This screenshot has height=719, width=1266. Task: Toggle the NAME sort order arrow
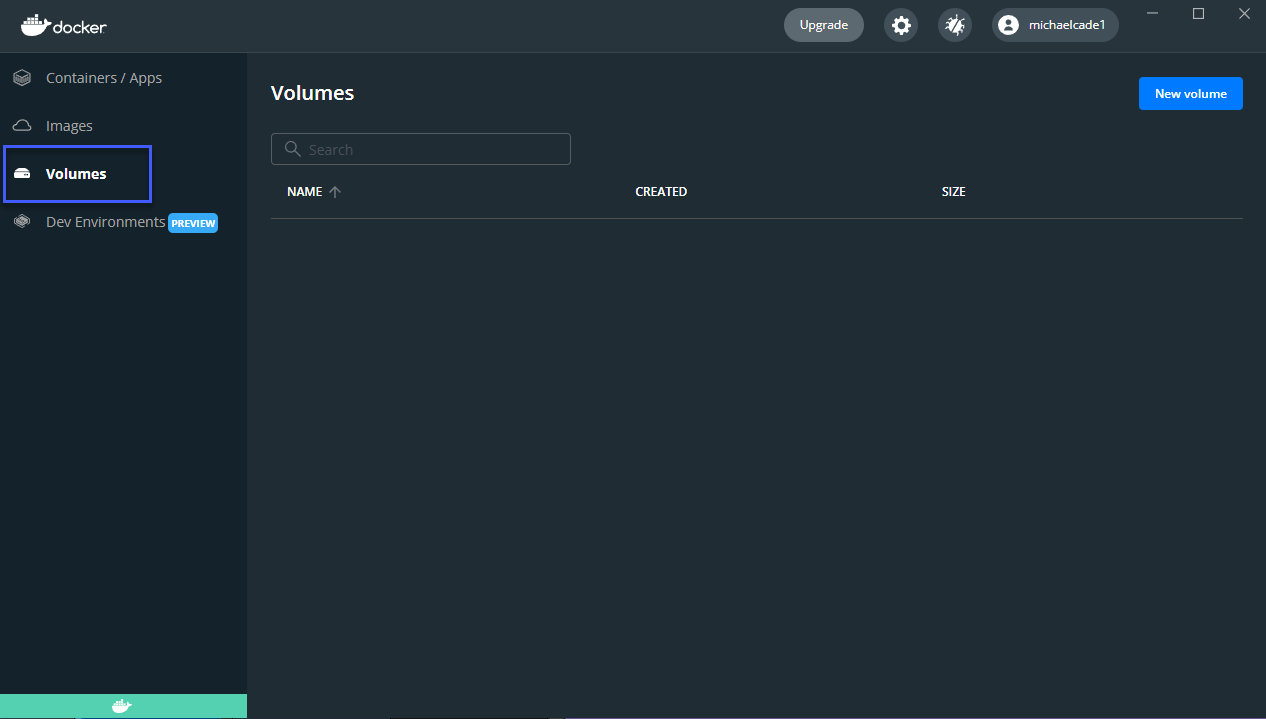pyautogui.click(x=335, y=191)
